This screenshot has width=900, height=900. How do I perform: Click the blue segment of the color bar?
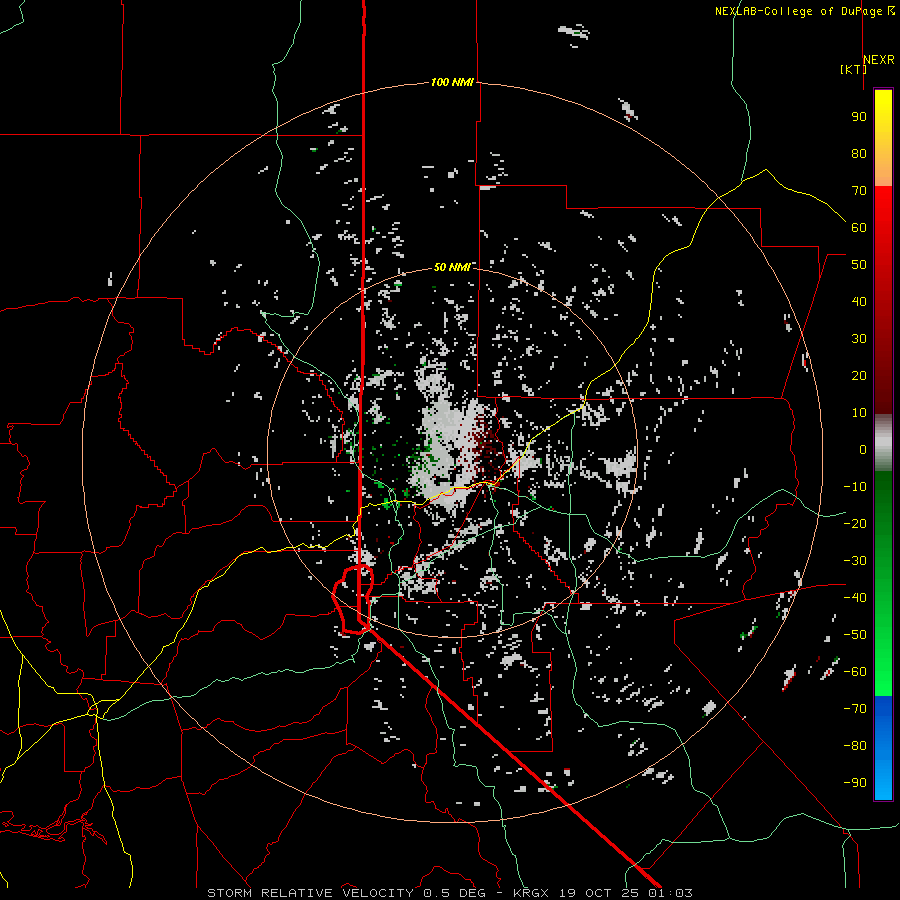pos(883,748)
